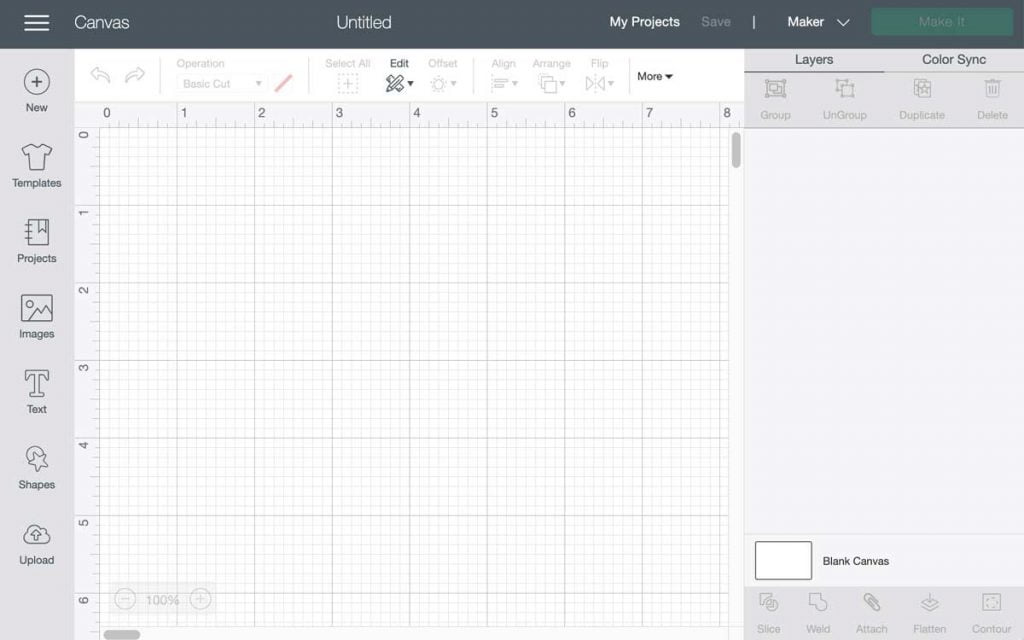Open the Shapes tool
Viewport: 1024px width, 640px height.
pos(37,468)
